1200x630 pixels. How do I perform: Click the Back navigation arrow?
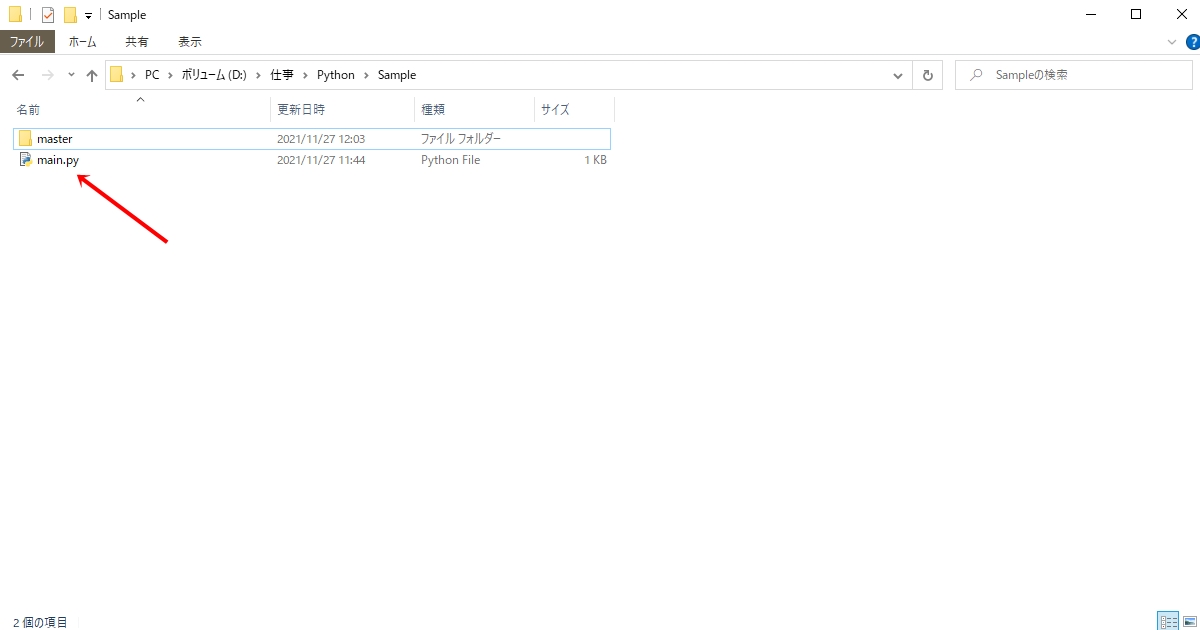pyautogui.click(x=18, y=75)
